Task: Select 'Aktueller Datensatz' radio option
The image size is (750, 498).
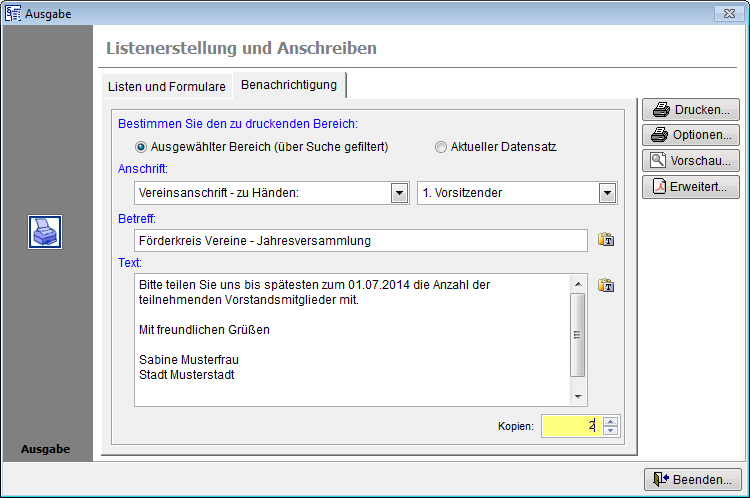Action: tap(441, 147)
